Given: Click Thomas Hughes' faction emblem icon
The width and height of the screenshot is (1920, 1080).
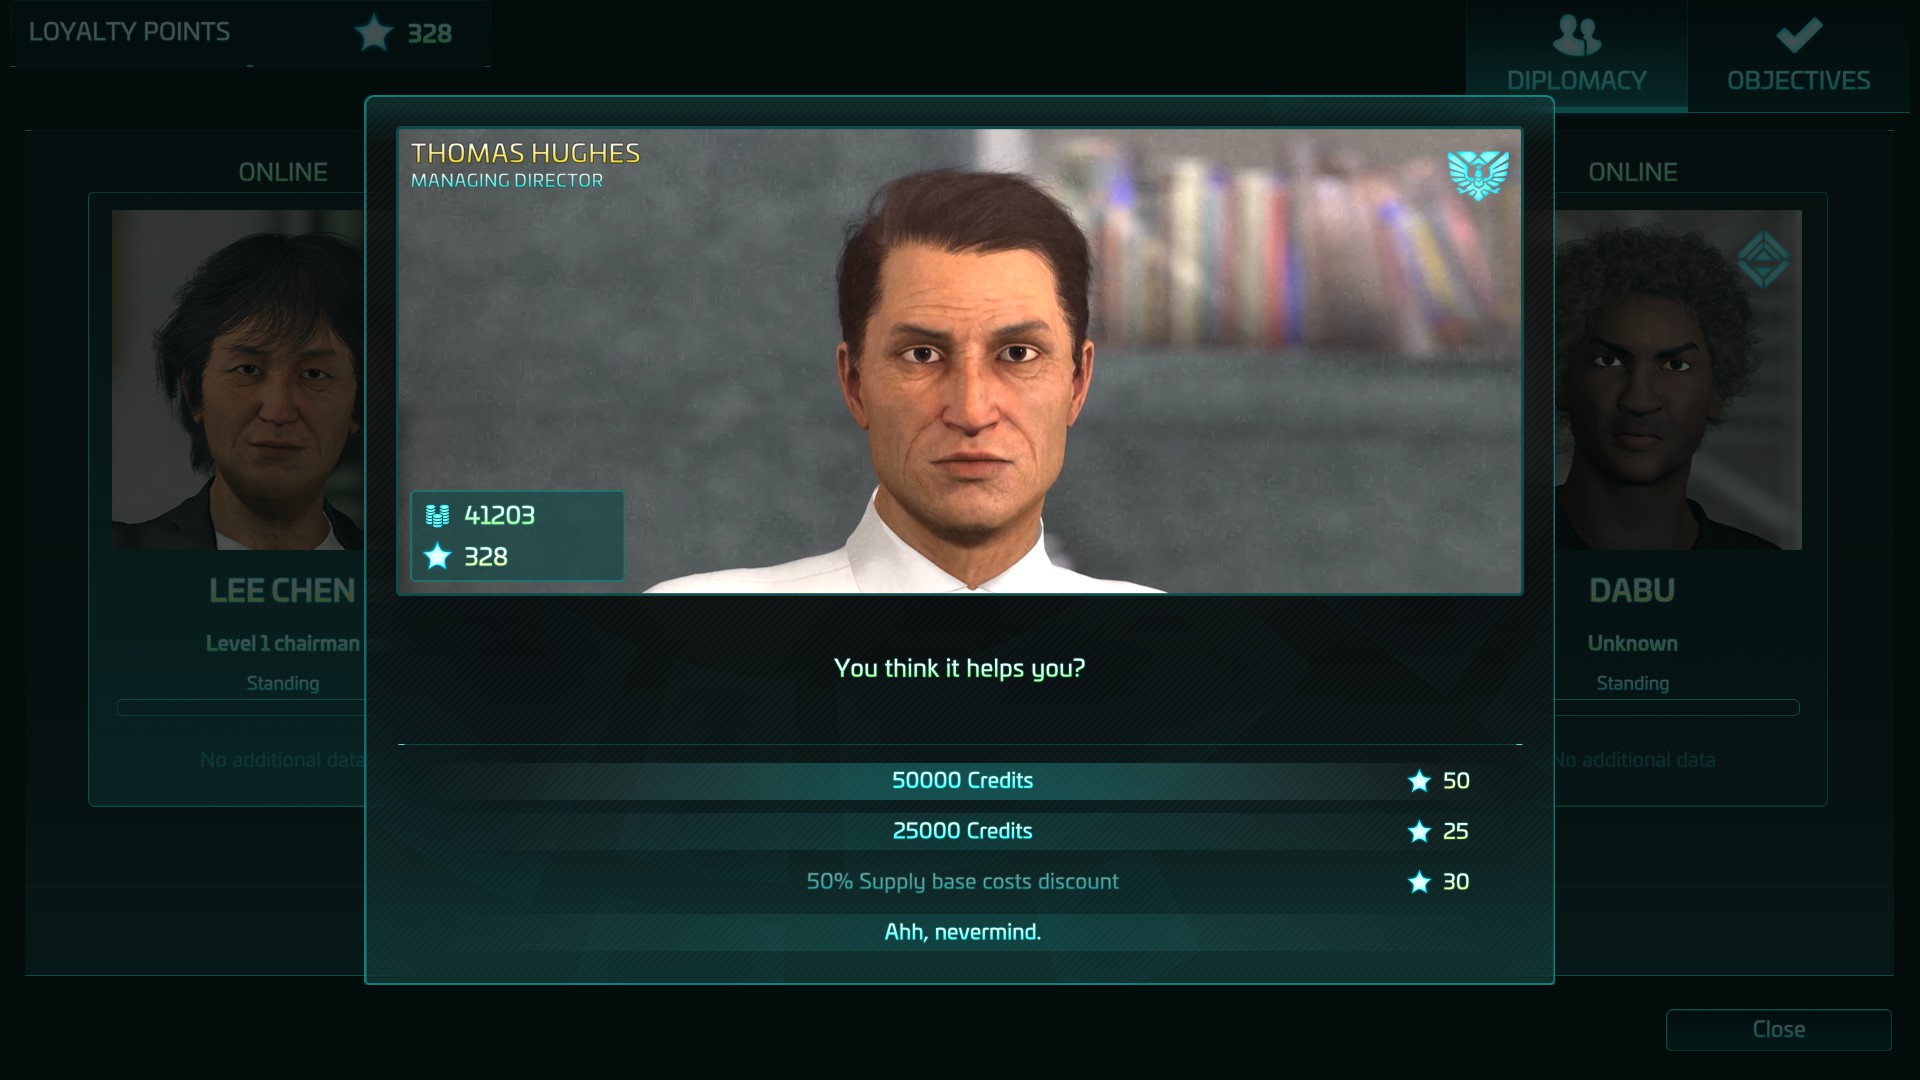Looking at the screenshot, I should point(1478,175).
